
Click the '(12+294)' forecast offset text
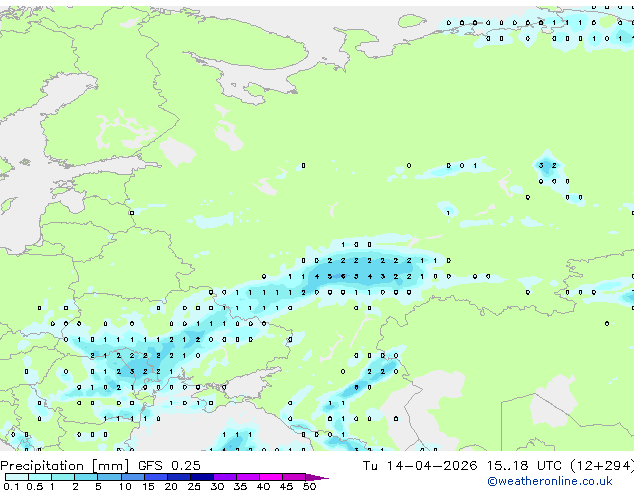(x=602, y=466)
